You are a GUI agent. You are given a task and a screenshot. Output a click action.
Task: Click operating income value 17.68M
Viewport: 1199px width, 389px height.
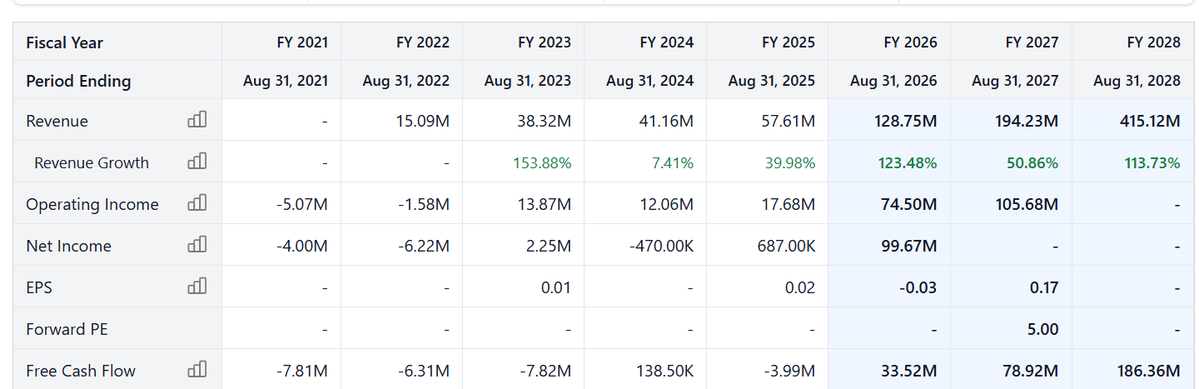(x=788, y=205)
